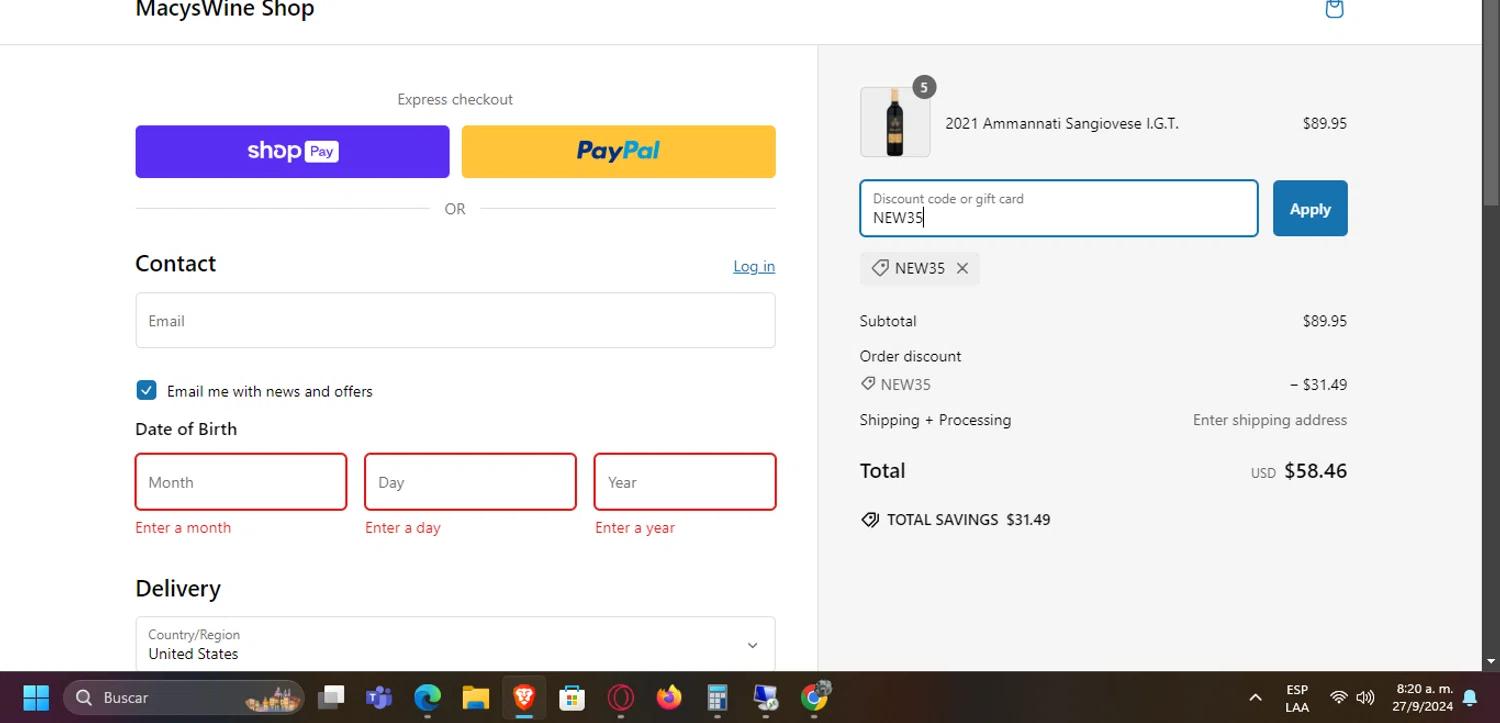Open File Explorer from taskbar

(x=475, y=697)
